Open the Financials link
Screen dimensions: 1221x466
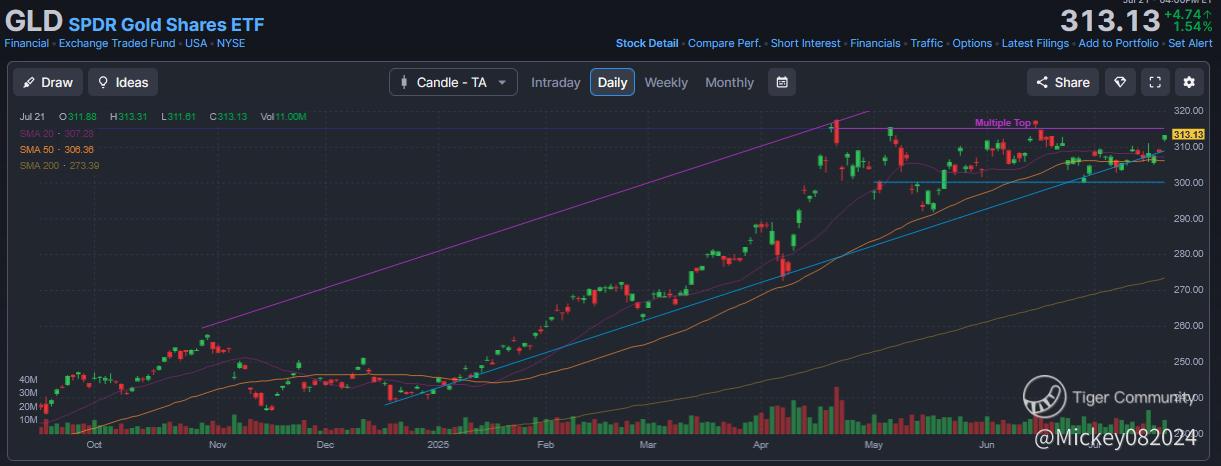(x=875, y=43)
